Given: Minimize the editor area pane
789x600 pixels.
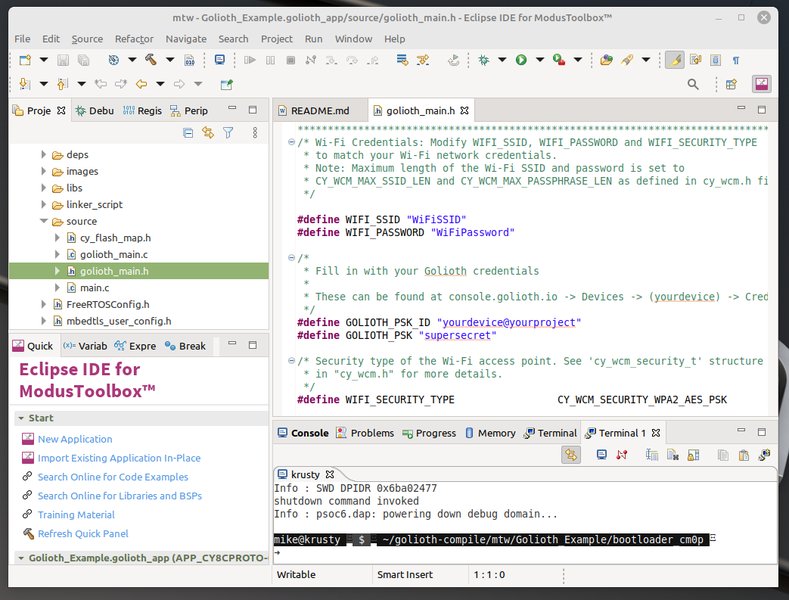Looking at the screenshot, I should [741, 108].
